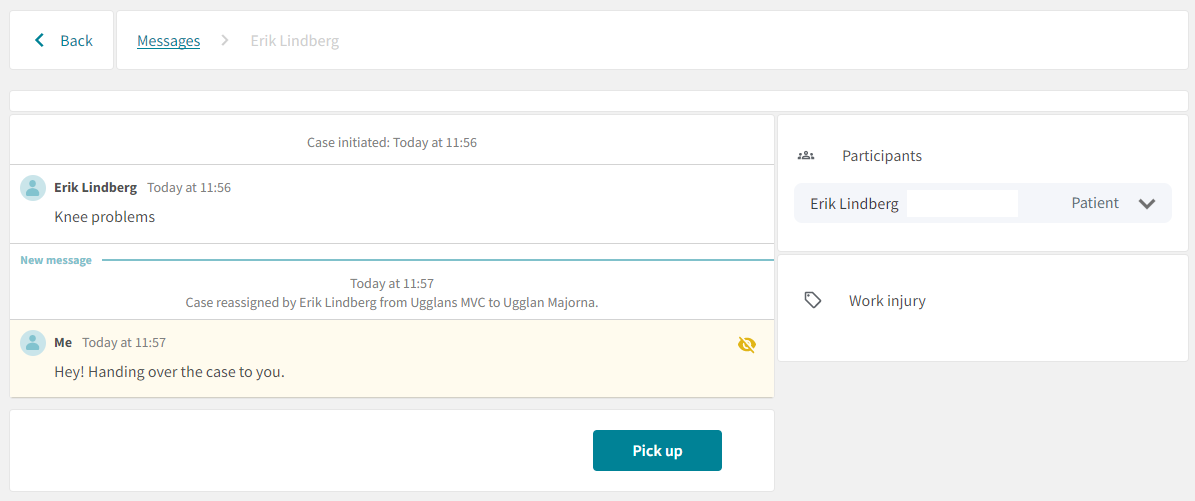Open the Messages breadcrumb link
This screenshot has width=1195, height=501.
[168, 41]
